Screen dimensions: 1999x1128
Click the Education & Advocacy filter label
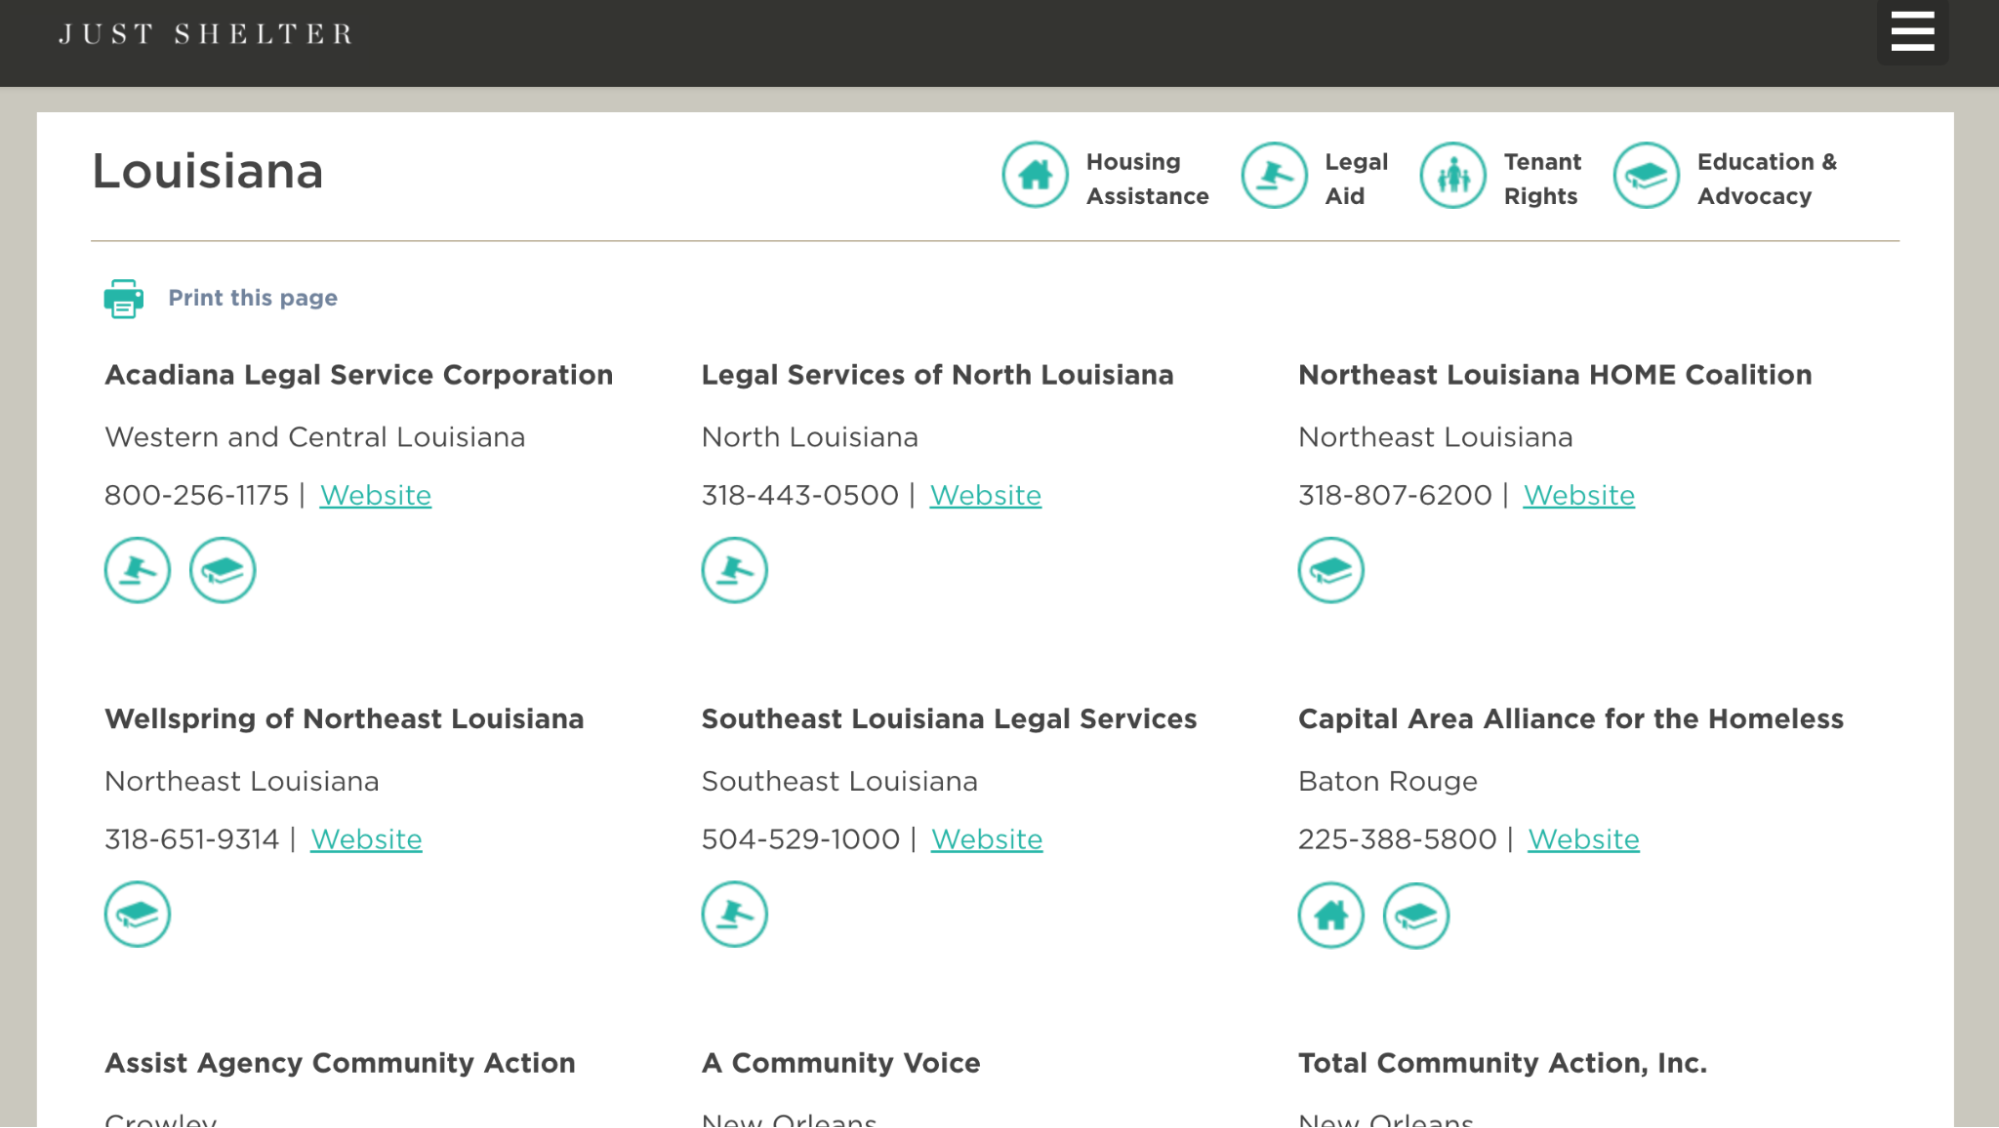pos(1766,178)
